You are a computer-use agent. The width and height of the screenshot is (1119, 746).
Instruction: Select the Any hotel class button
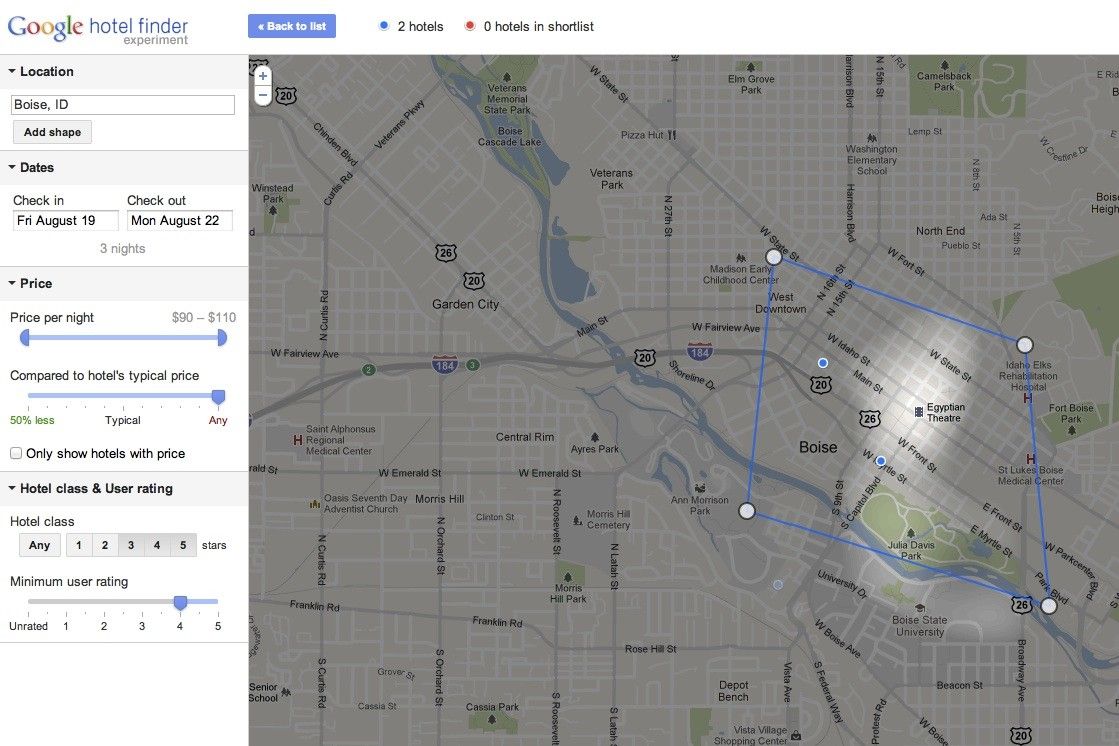[39, 545]
